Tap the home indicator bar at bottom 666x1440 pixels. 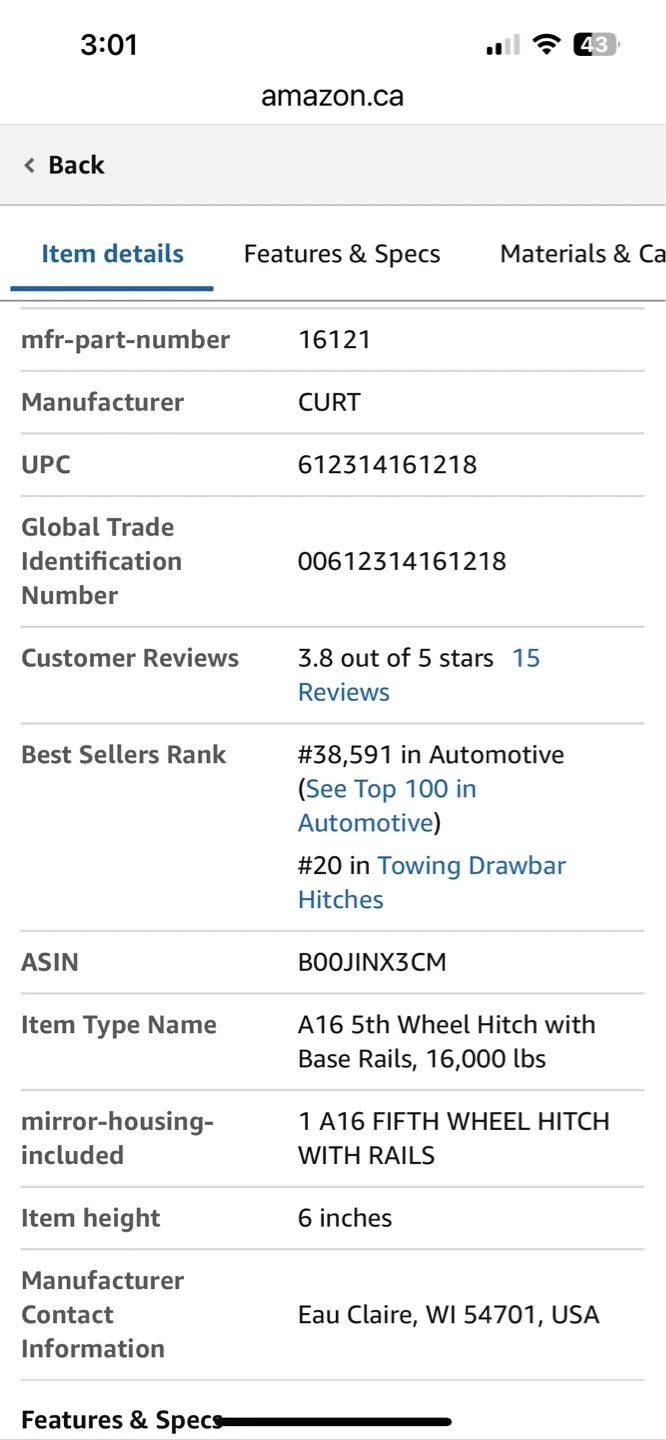click(333, 1421)
